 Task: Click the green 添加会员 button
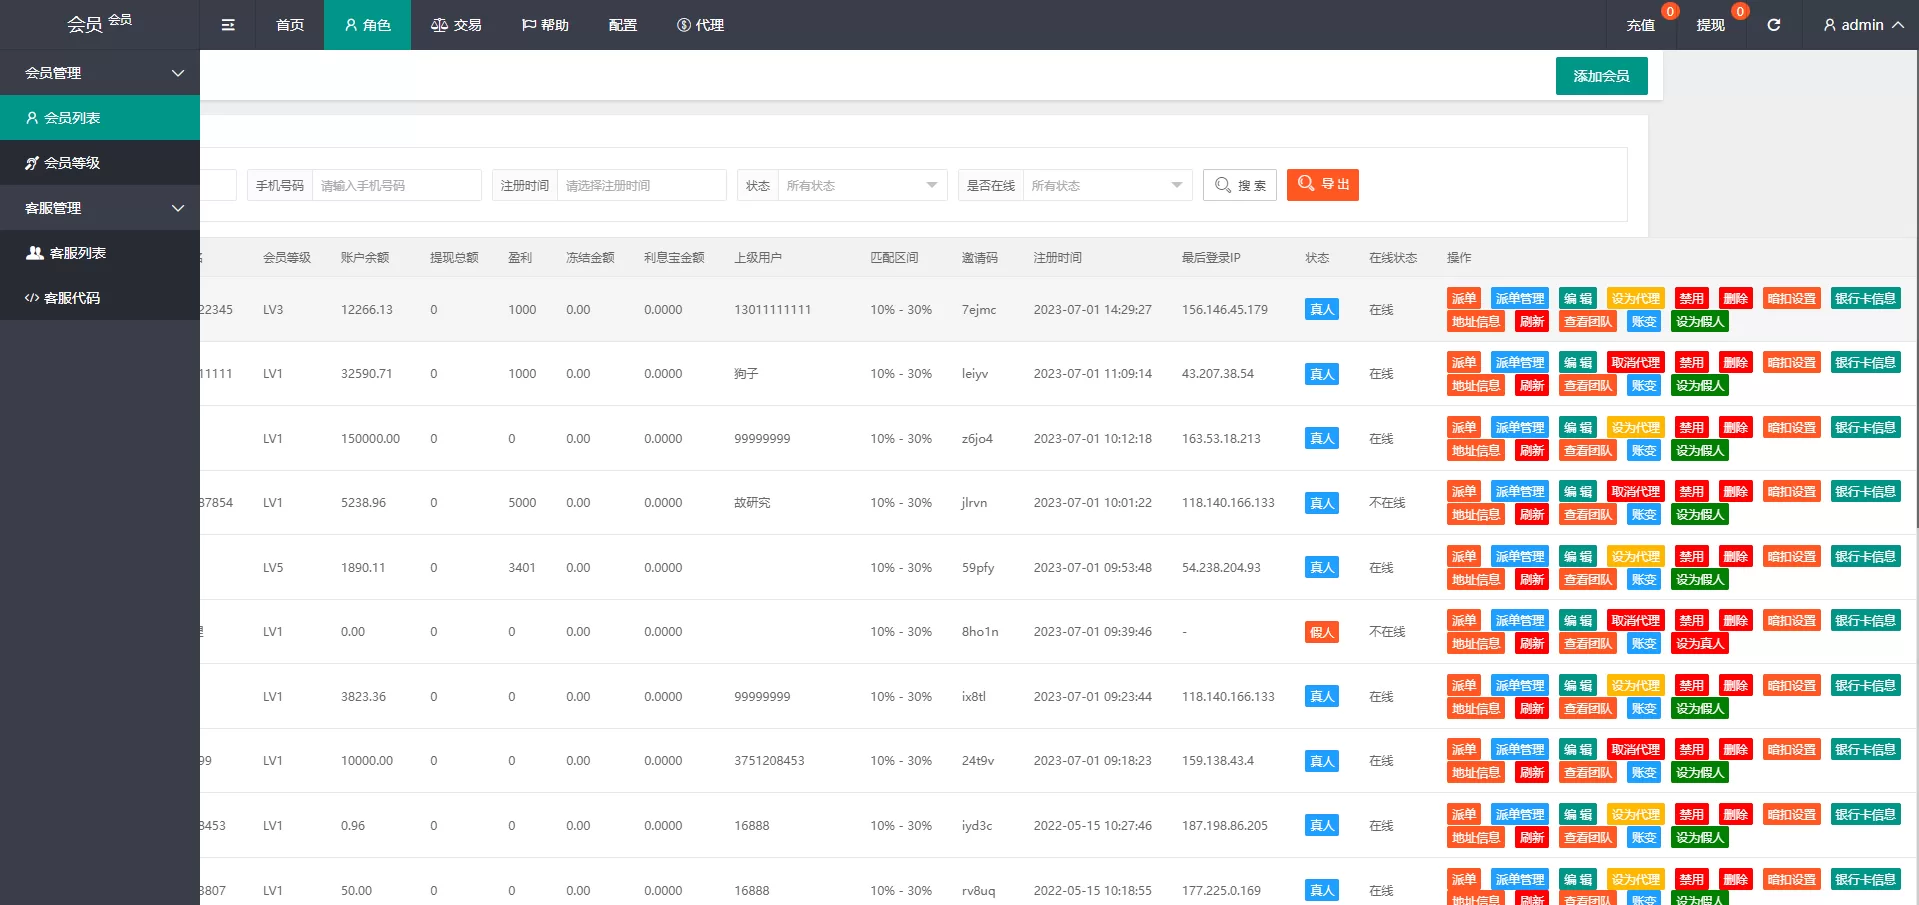point(1601,76)
